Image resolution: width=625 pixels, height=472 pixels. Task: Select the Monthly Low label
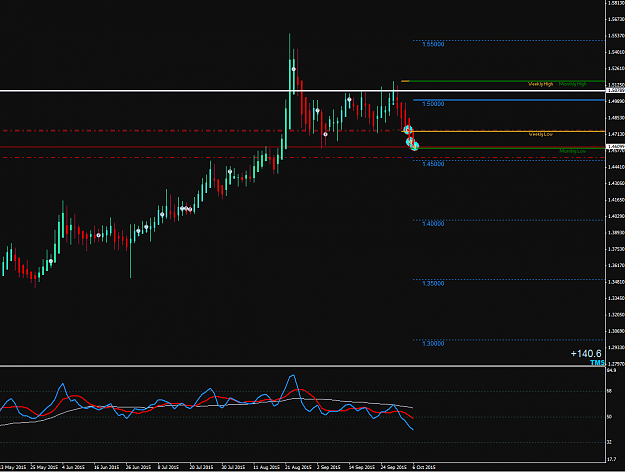click(x=573, y=151)
